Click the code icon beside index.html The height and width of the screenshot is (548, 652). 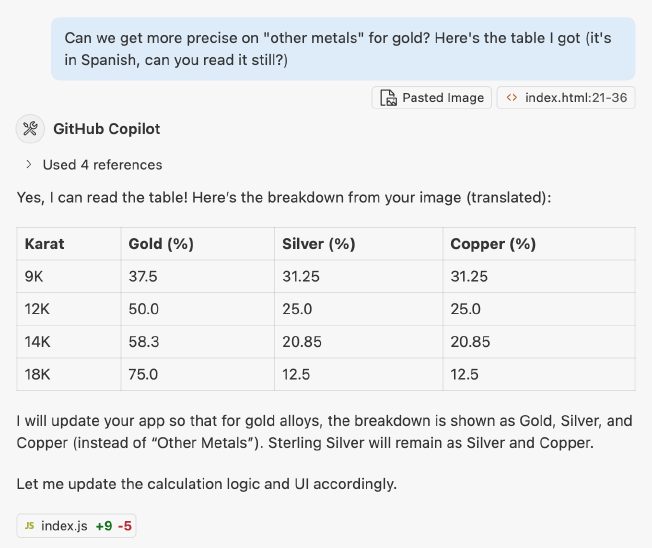511,98
